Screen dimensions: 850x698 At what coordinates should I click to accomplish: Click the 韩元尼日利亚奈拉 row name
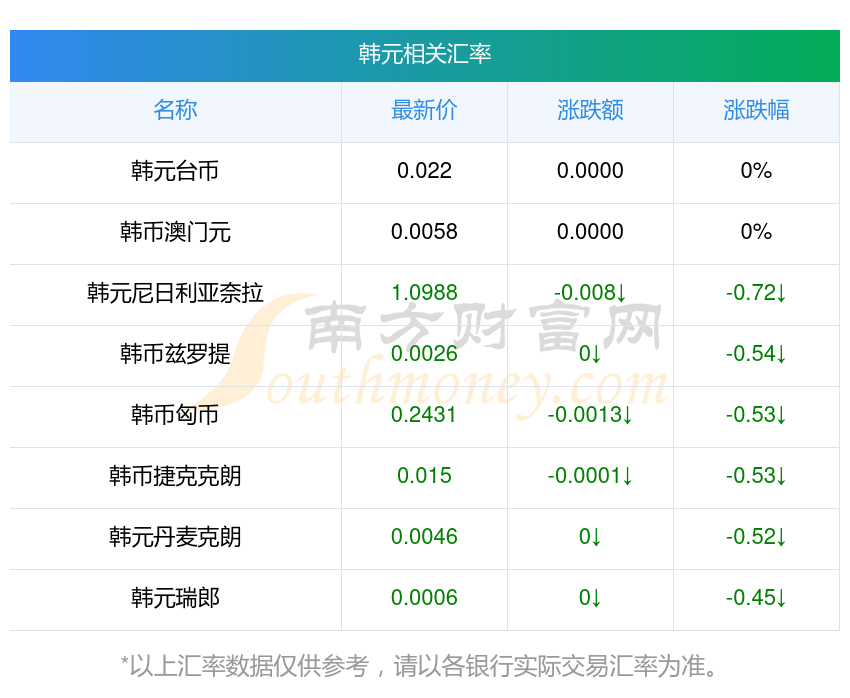coord(175,293)
